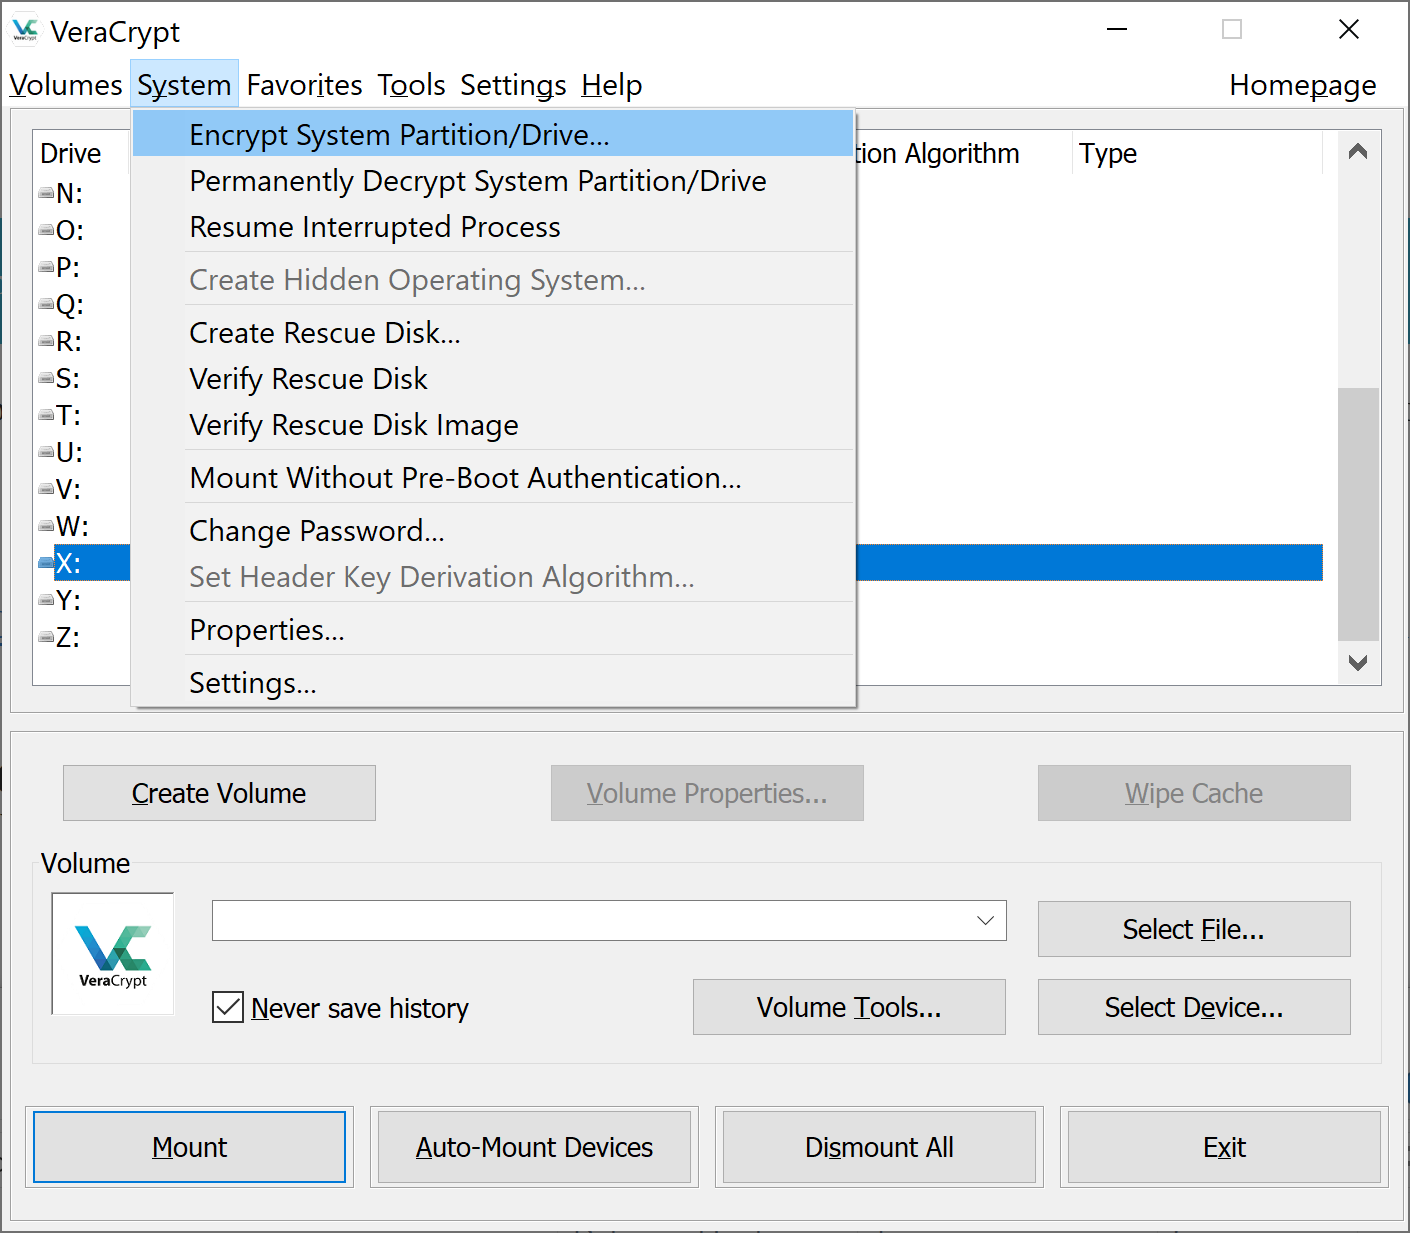This screenshot has height=1233, width=1410.
Task: Click the VeraCrypt title bar icon
Action: tap(25, 31)
